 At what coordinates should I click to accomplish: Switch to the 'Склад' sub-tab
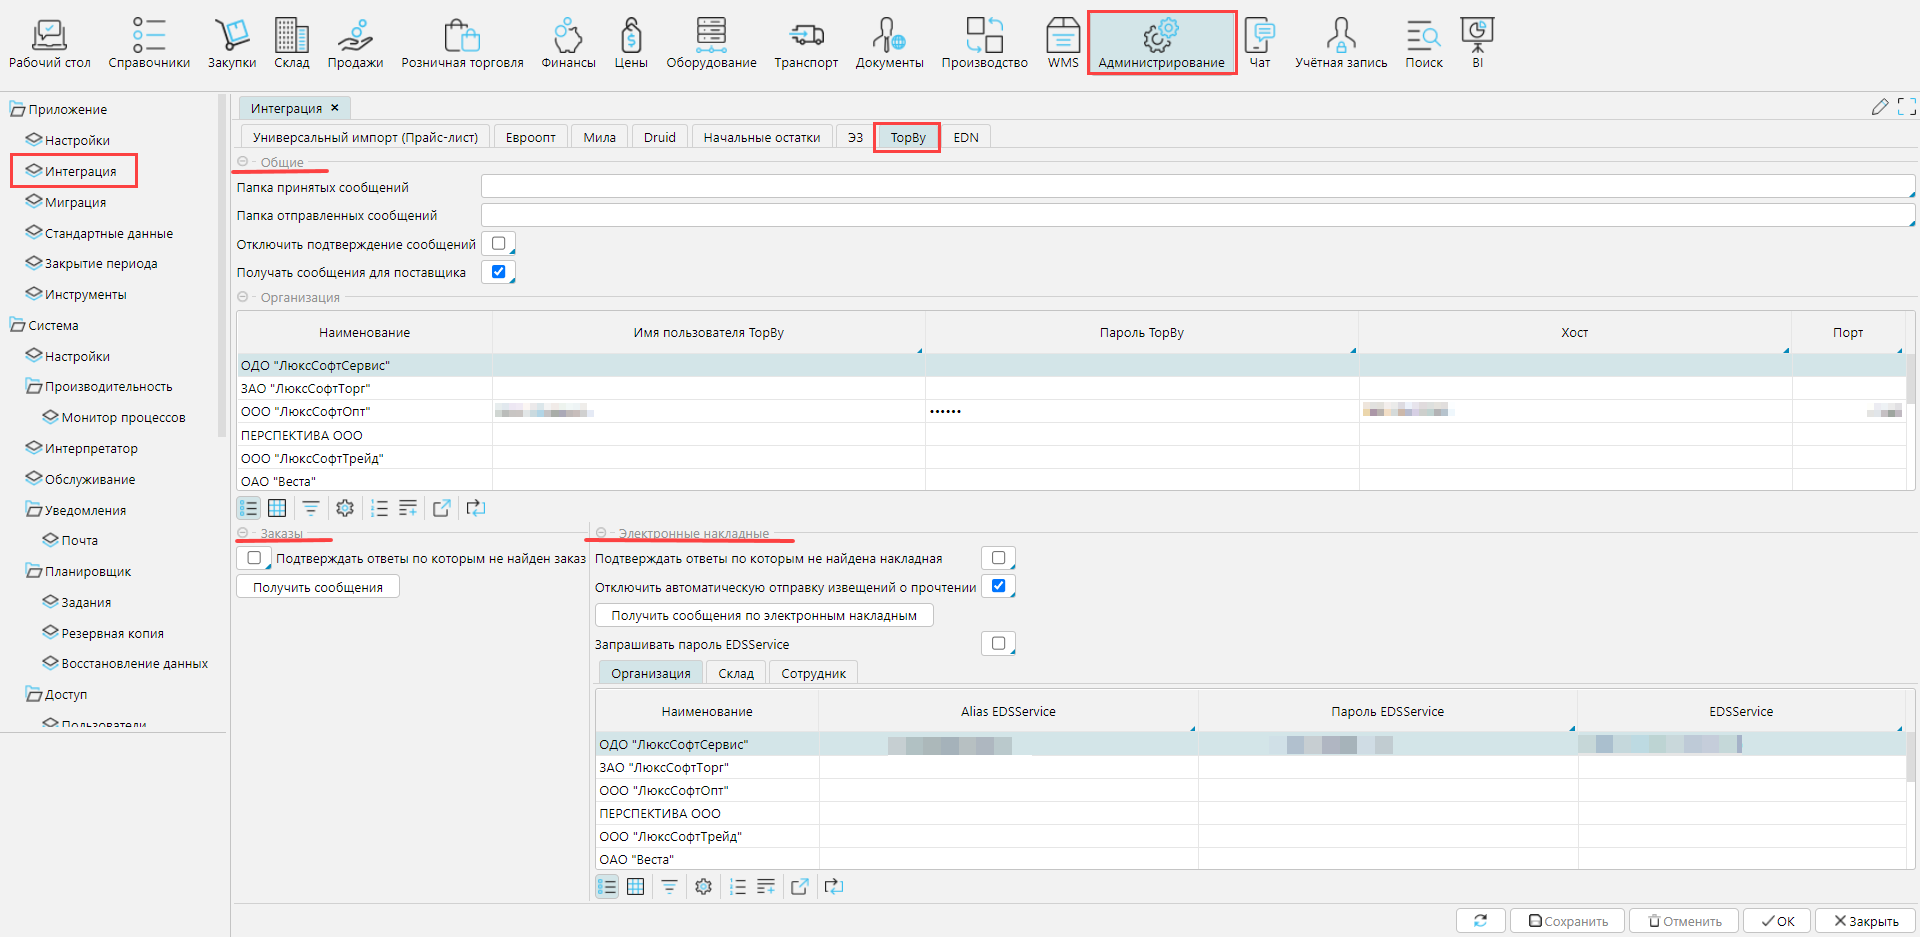(736, 673)
